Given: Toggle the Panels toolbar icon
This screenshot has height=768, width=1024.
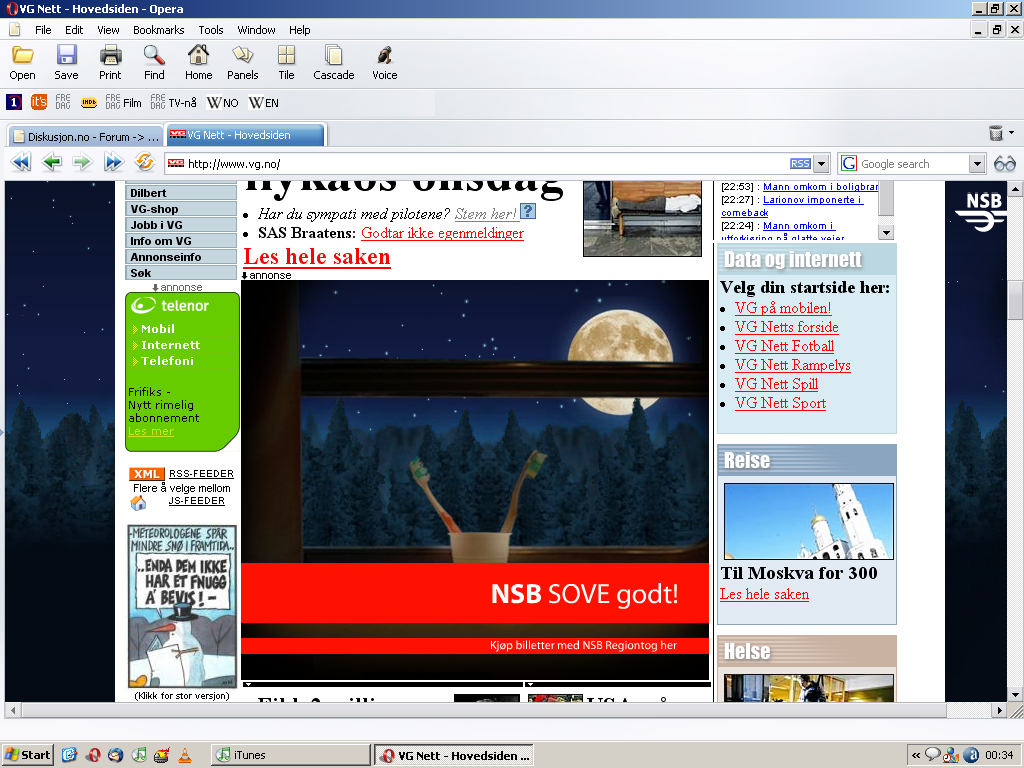Looking at the screenshot, I should [x=242, y=63].
